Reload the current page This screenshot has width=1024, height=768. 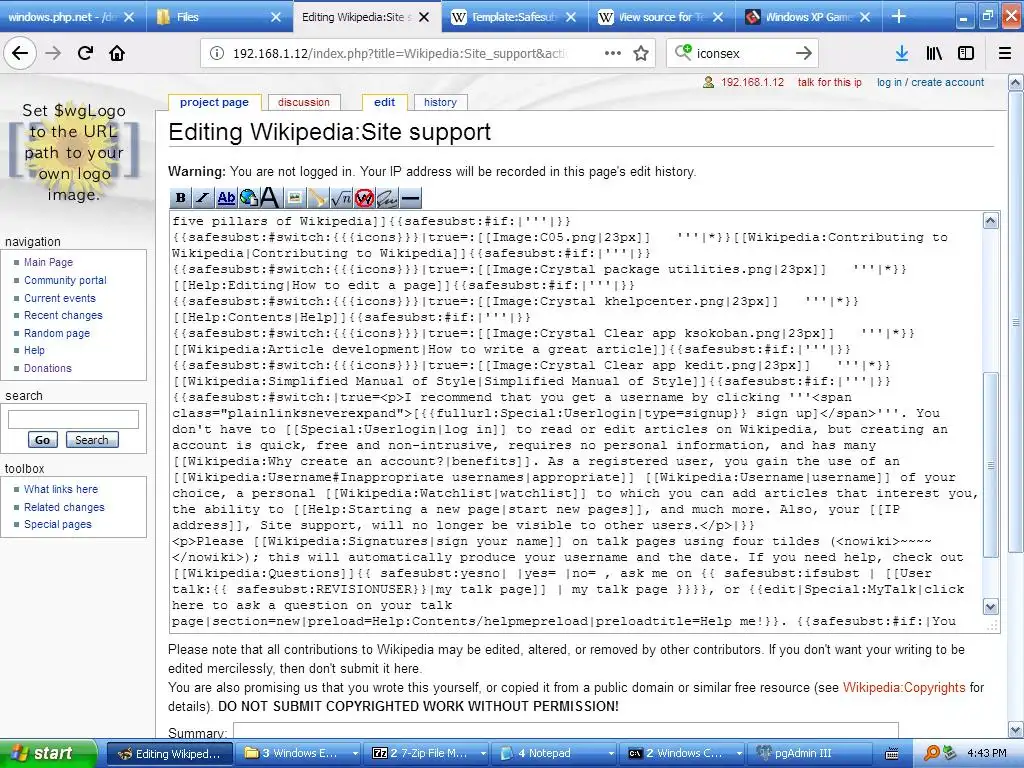click(85, 53)
